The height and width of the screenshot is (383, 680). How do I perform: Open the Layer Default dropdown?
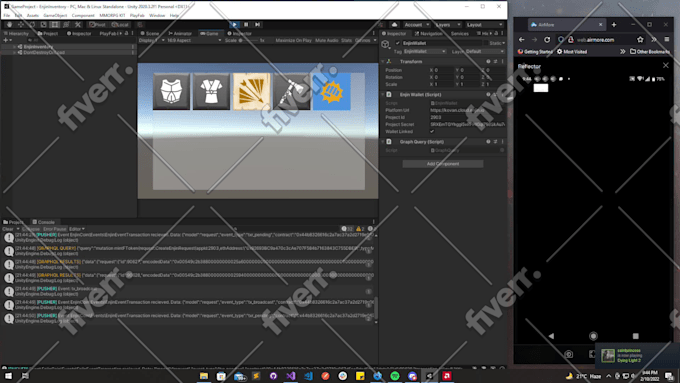[x=484, y=52]
